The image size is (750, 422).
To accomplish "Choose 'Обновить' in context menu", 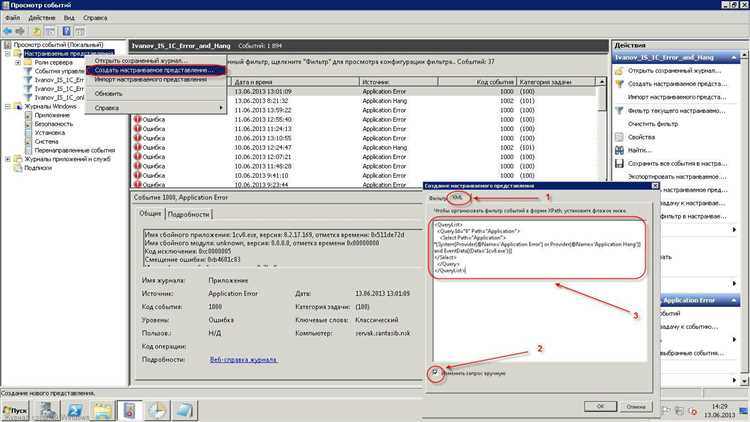I will click(x=155, y=94).
